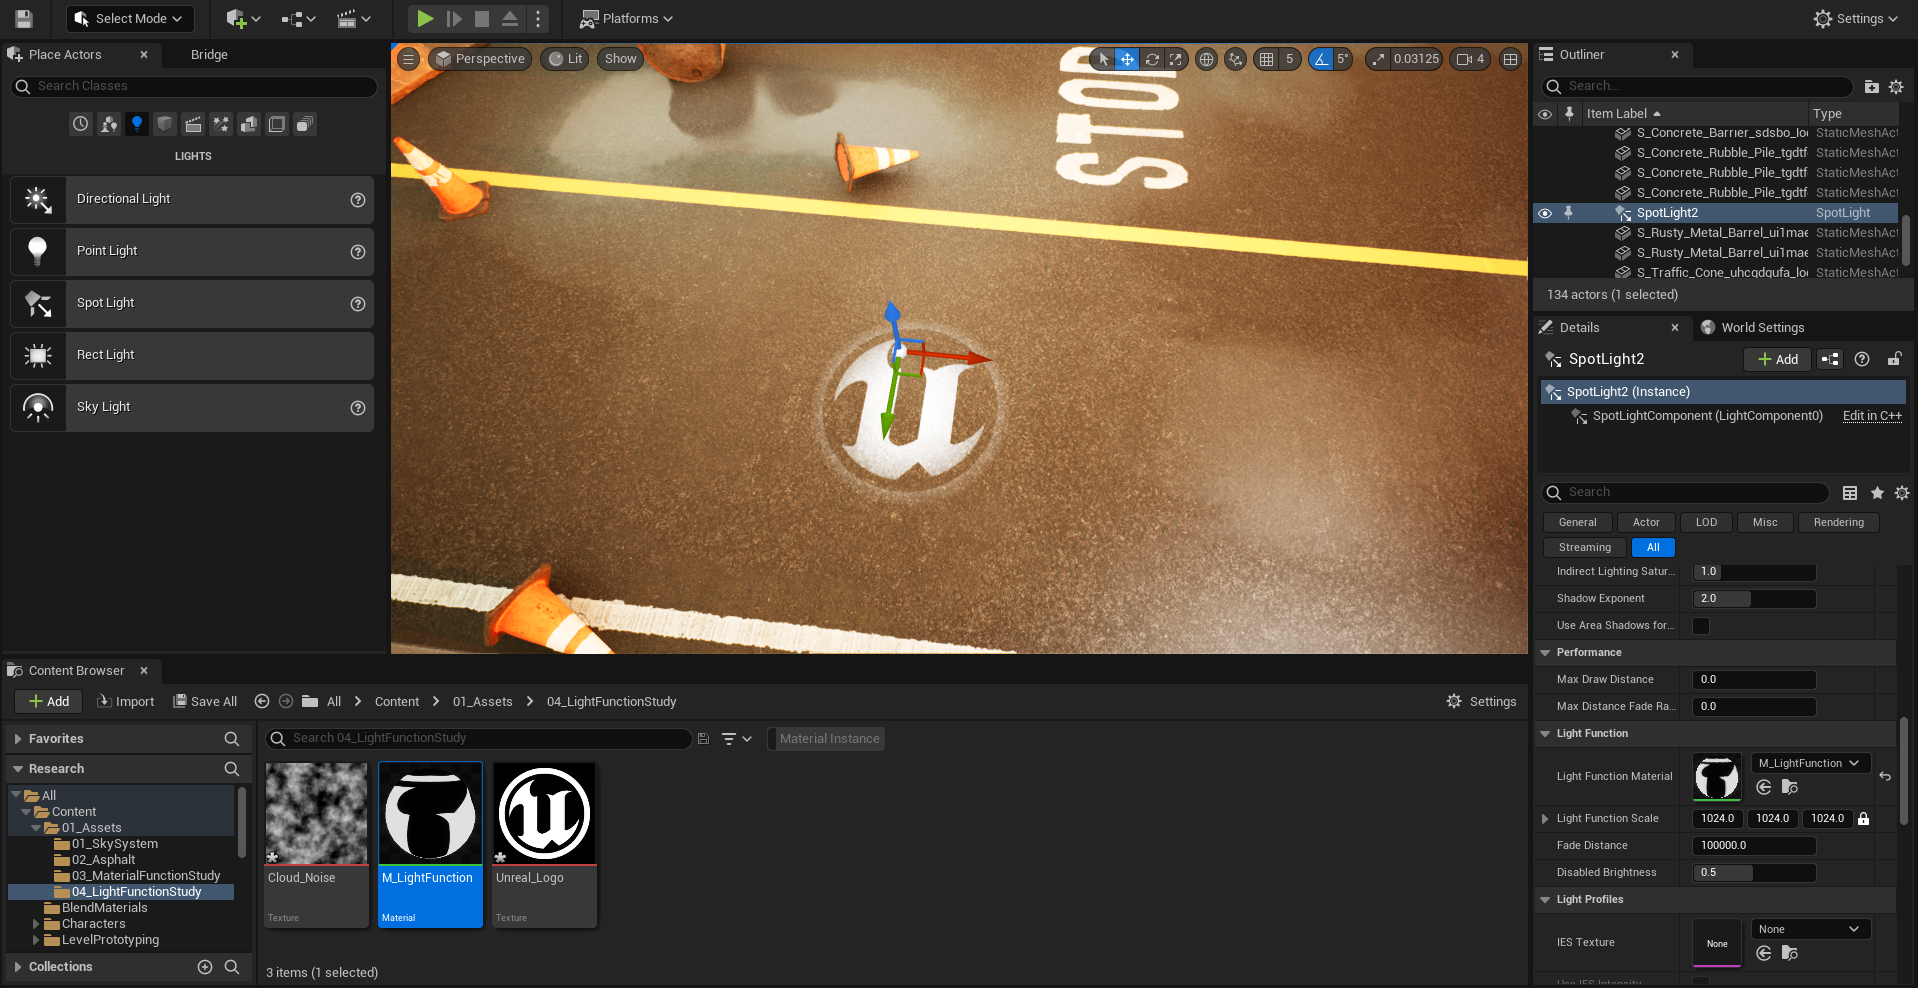This screenshot has height=988, width=1918.
Task: Save the current level with the floppy icon
Action: tap(24, 18)
